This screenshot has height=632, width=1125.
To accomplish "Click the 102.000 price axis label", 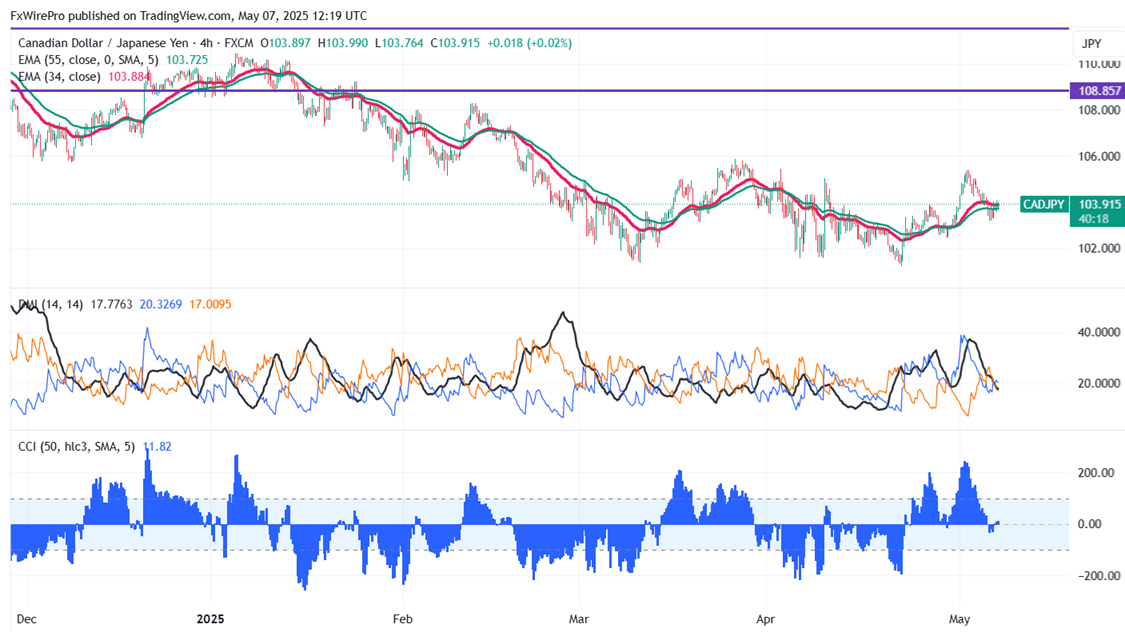I will point(1099,248).
